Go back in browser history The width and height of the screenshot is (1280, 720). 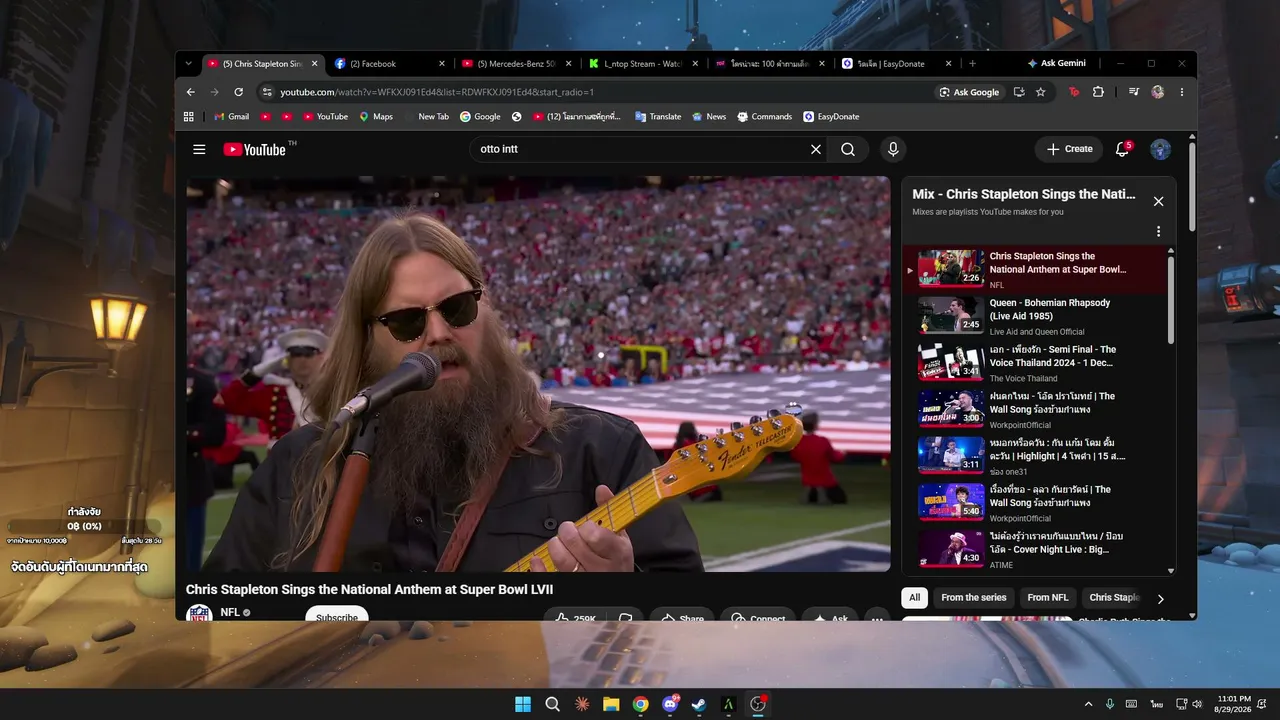click(x=191, y=92)
